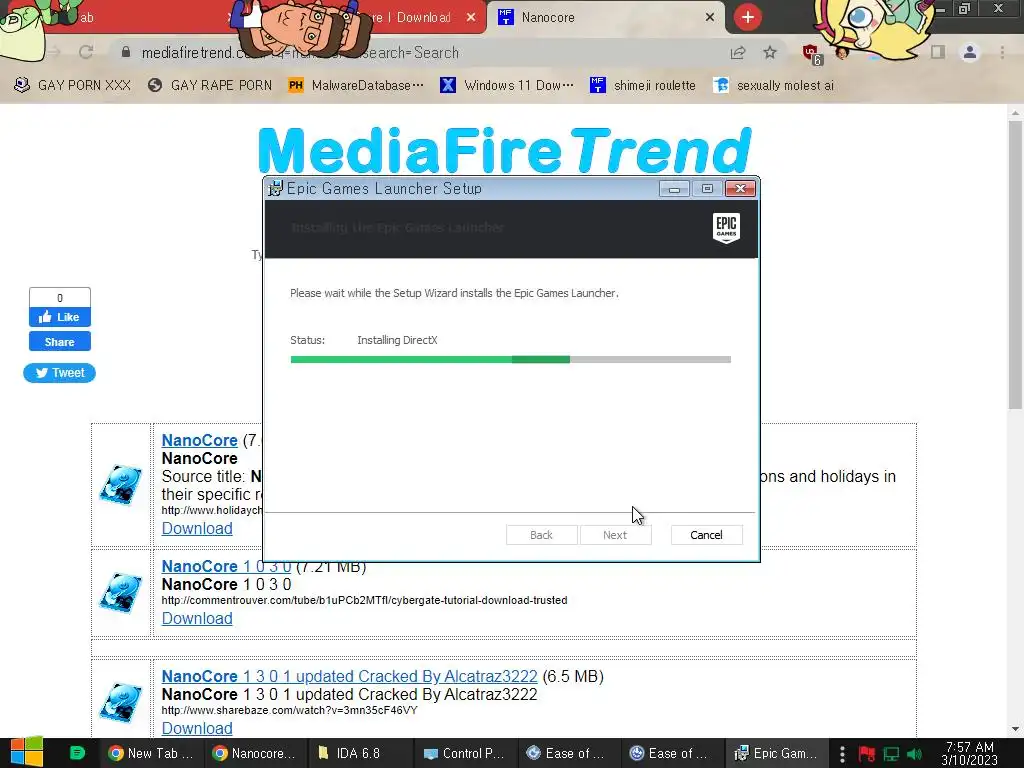Click the 'Installing DirectX' status text
Screen dimensions: 1024x768
pos(397,340)
